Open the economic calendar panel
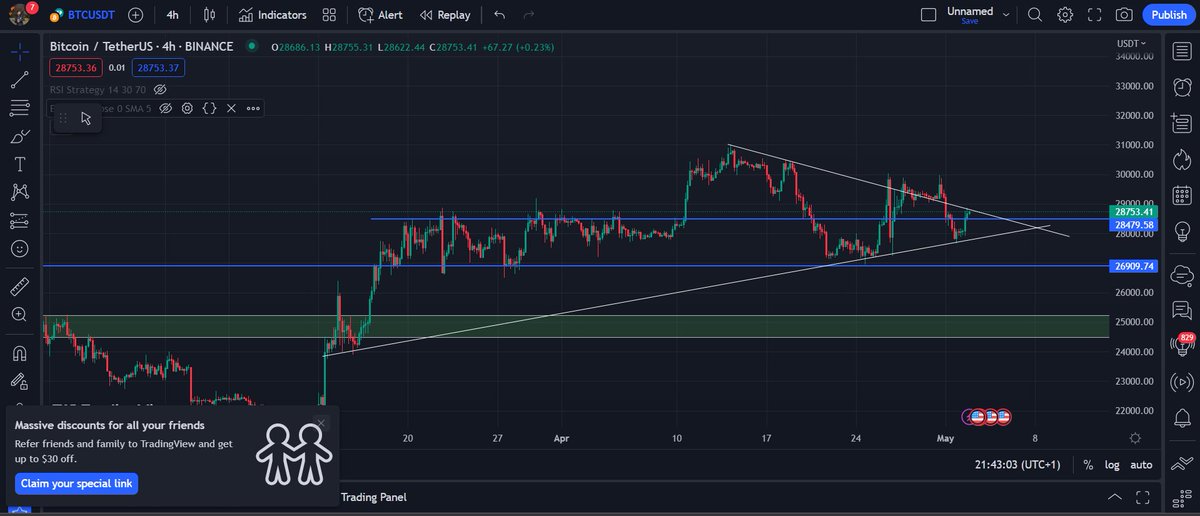 (1181, 195)
